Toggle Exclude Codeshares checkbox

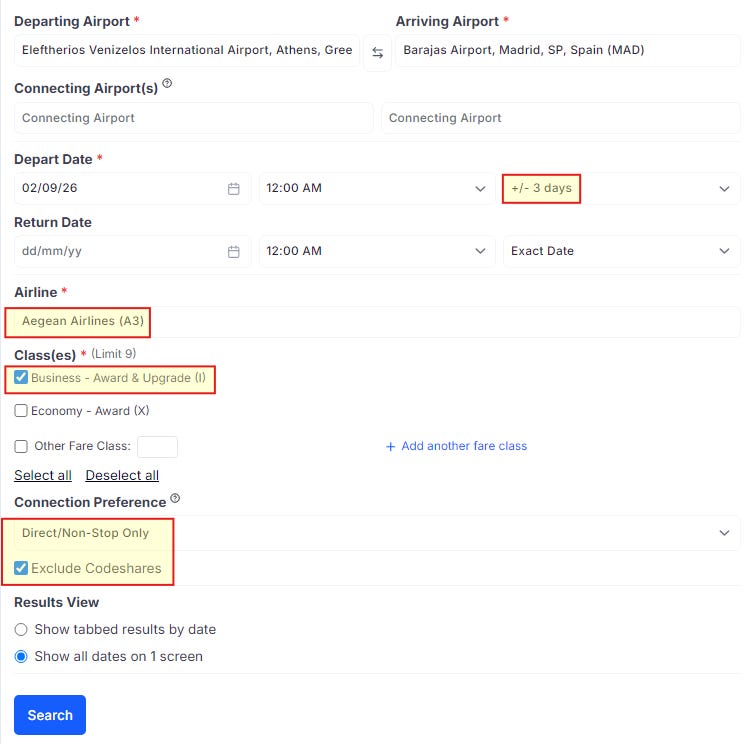pyautogui.click(x=21, y=568)
